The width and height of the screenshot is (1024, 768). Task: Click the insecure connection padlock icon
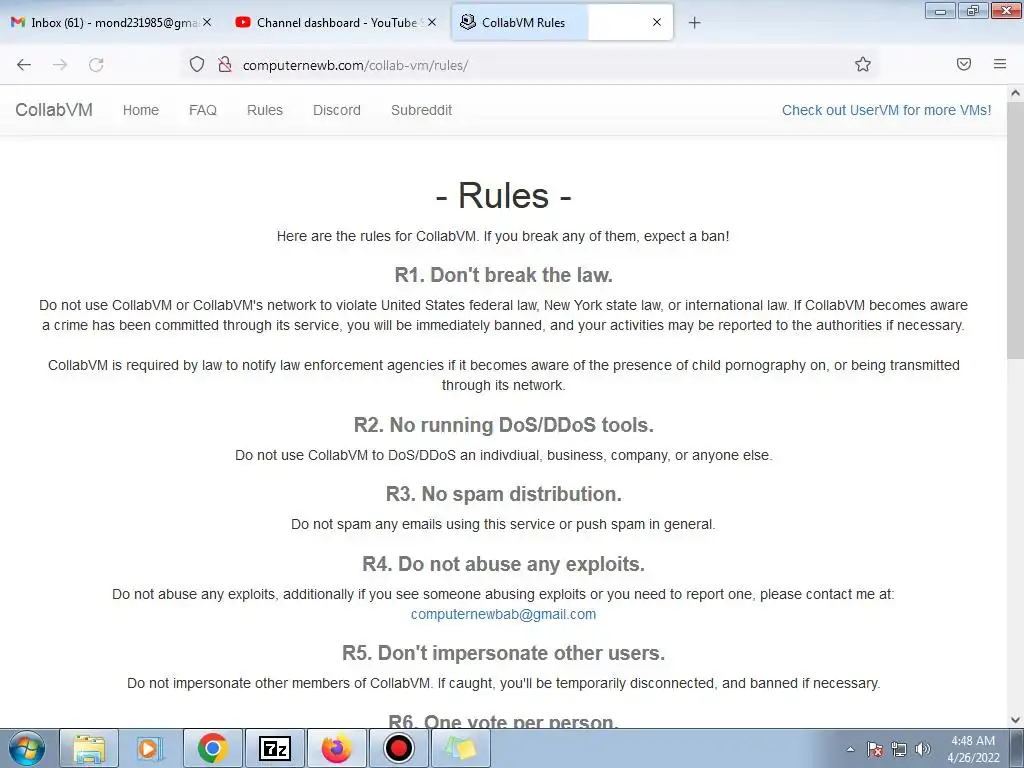[225, 64]
